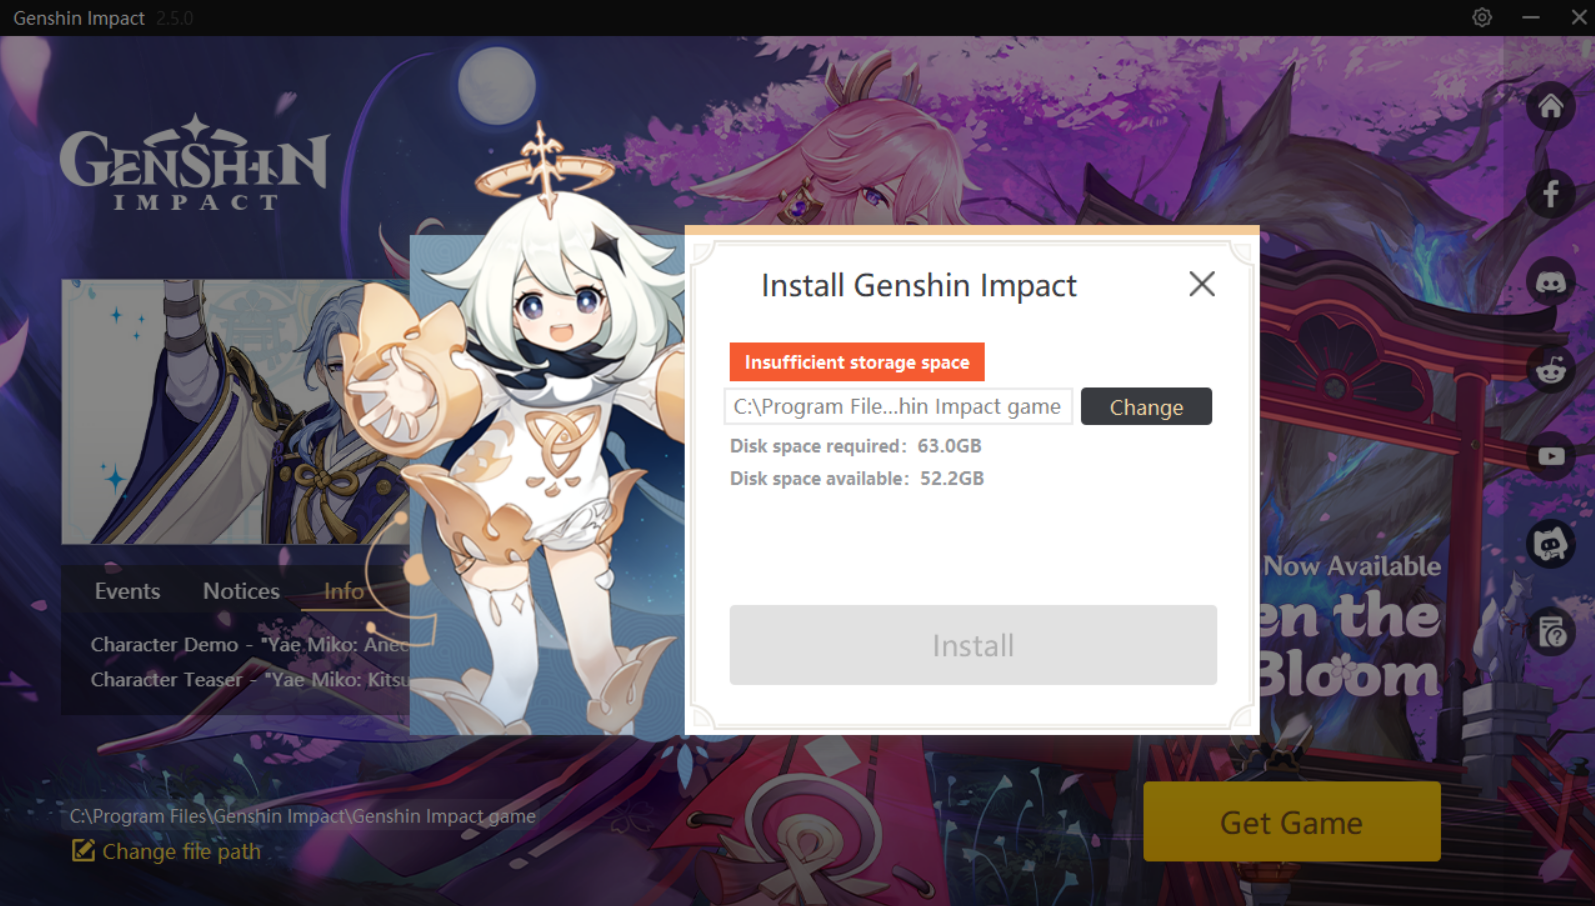Open the support FAQ document icon
This screenshot has width=1595, height=906.
[x=1550, y=632]
